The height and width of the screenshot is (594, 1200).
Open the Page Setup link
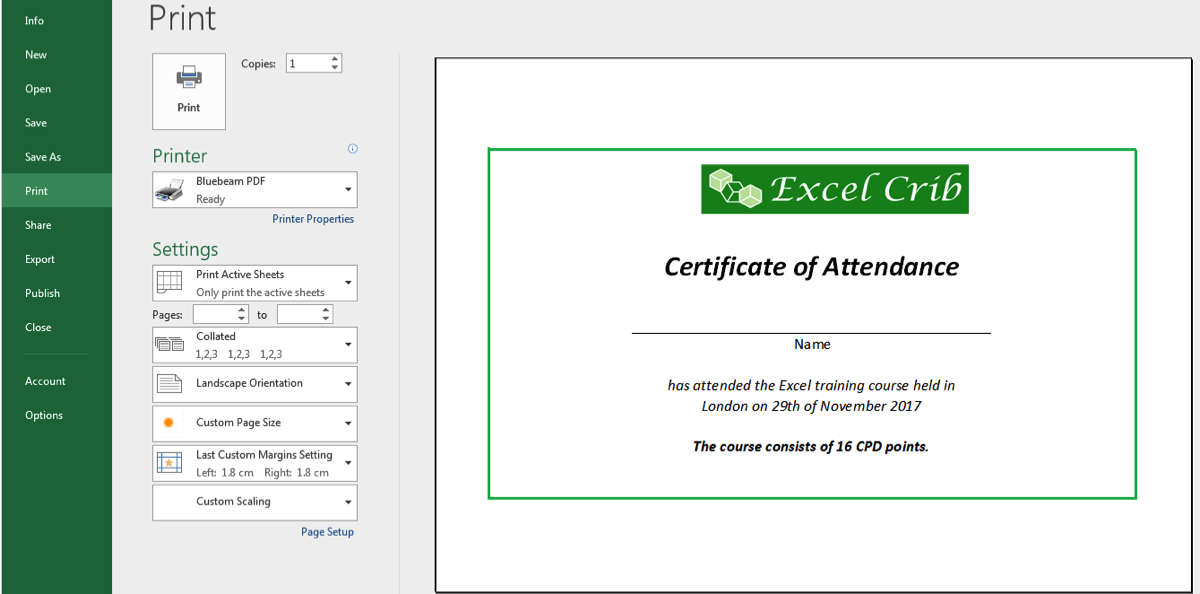click(327, 531)
